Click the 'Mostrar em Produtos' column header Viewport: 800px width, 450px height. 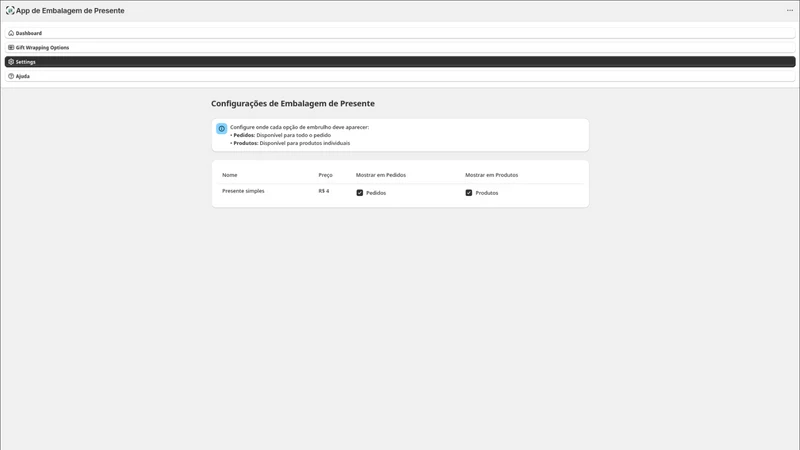point(491,175)
